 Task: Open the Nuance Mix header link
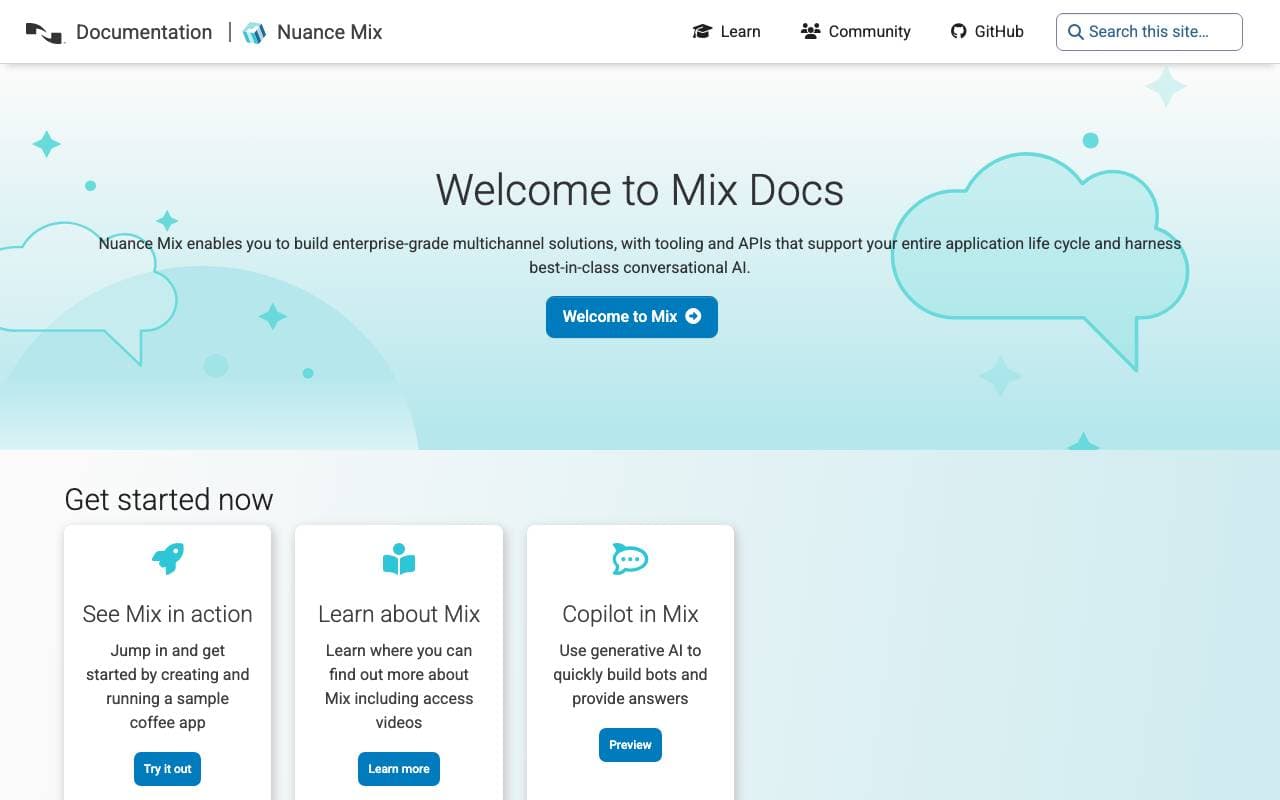[x=329, y=32]
